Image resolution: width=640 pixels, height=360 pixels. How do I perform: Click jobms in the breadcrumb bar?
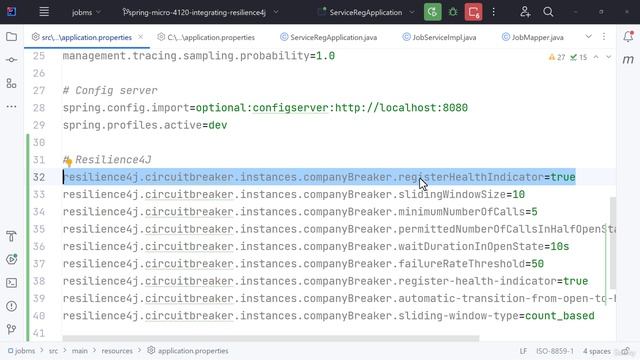tap(22, 351)
